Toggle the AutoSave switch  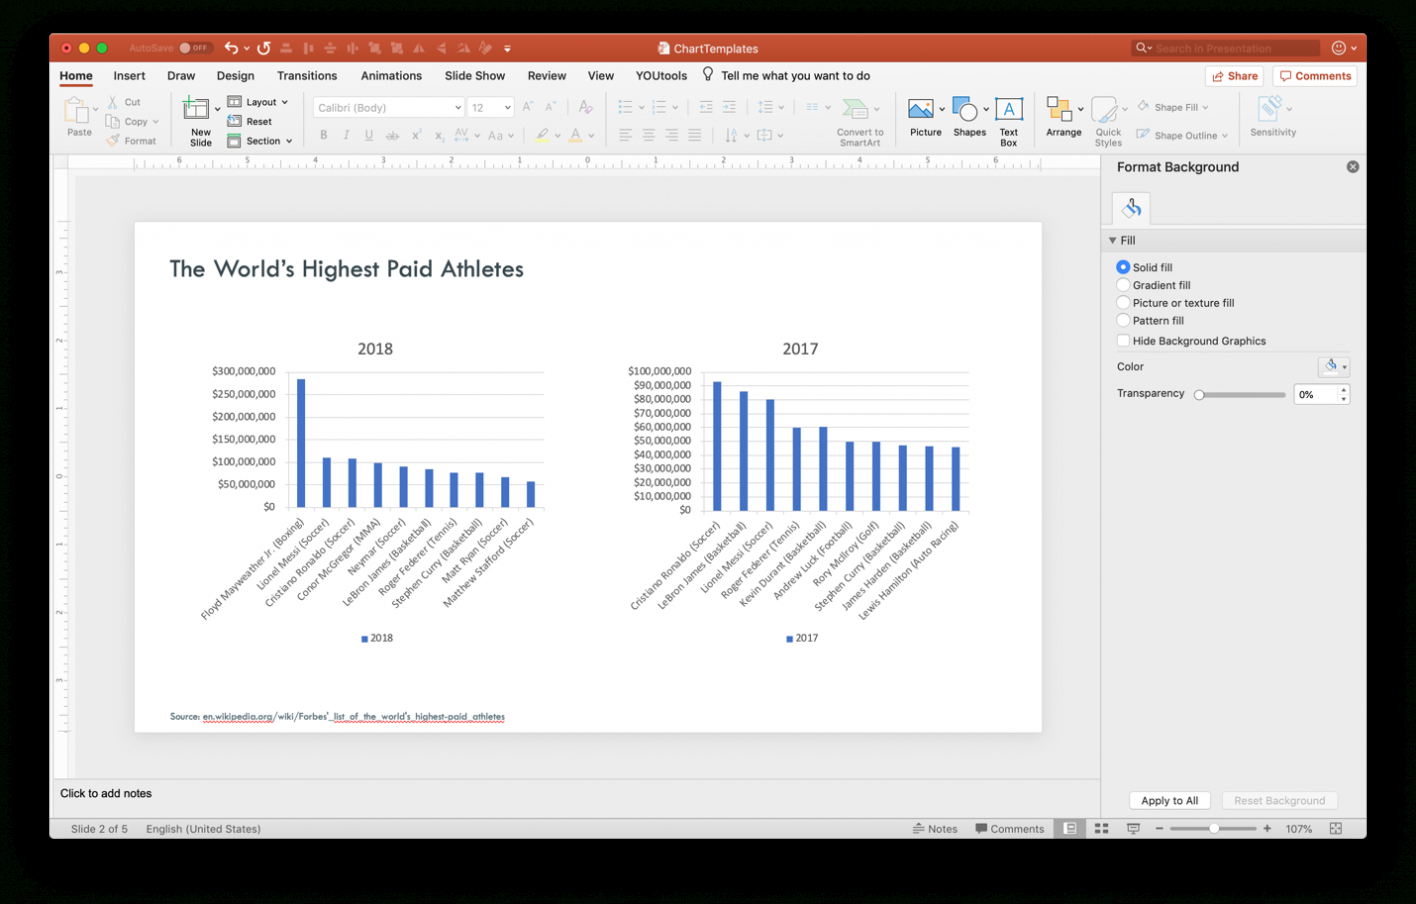pos(195,48)
